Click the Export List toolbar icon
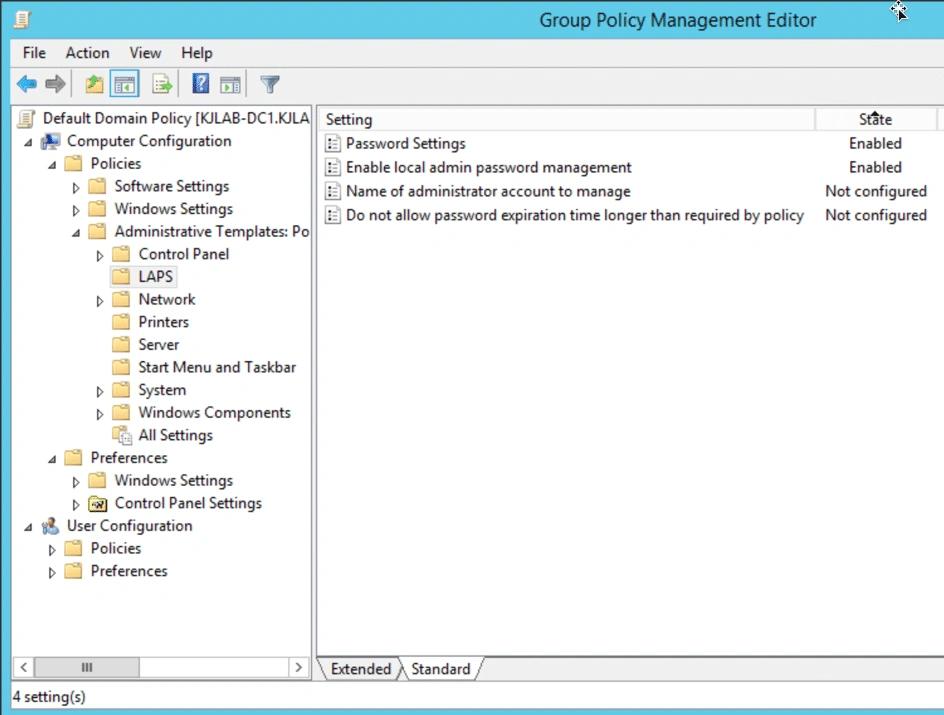 pyautogui.click(x=163, y=84)
